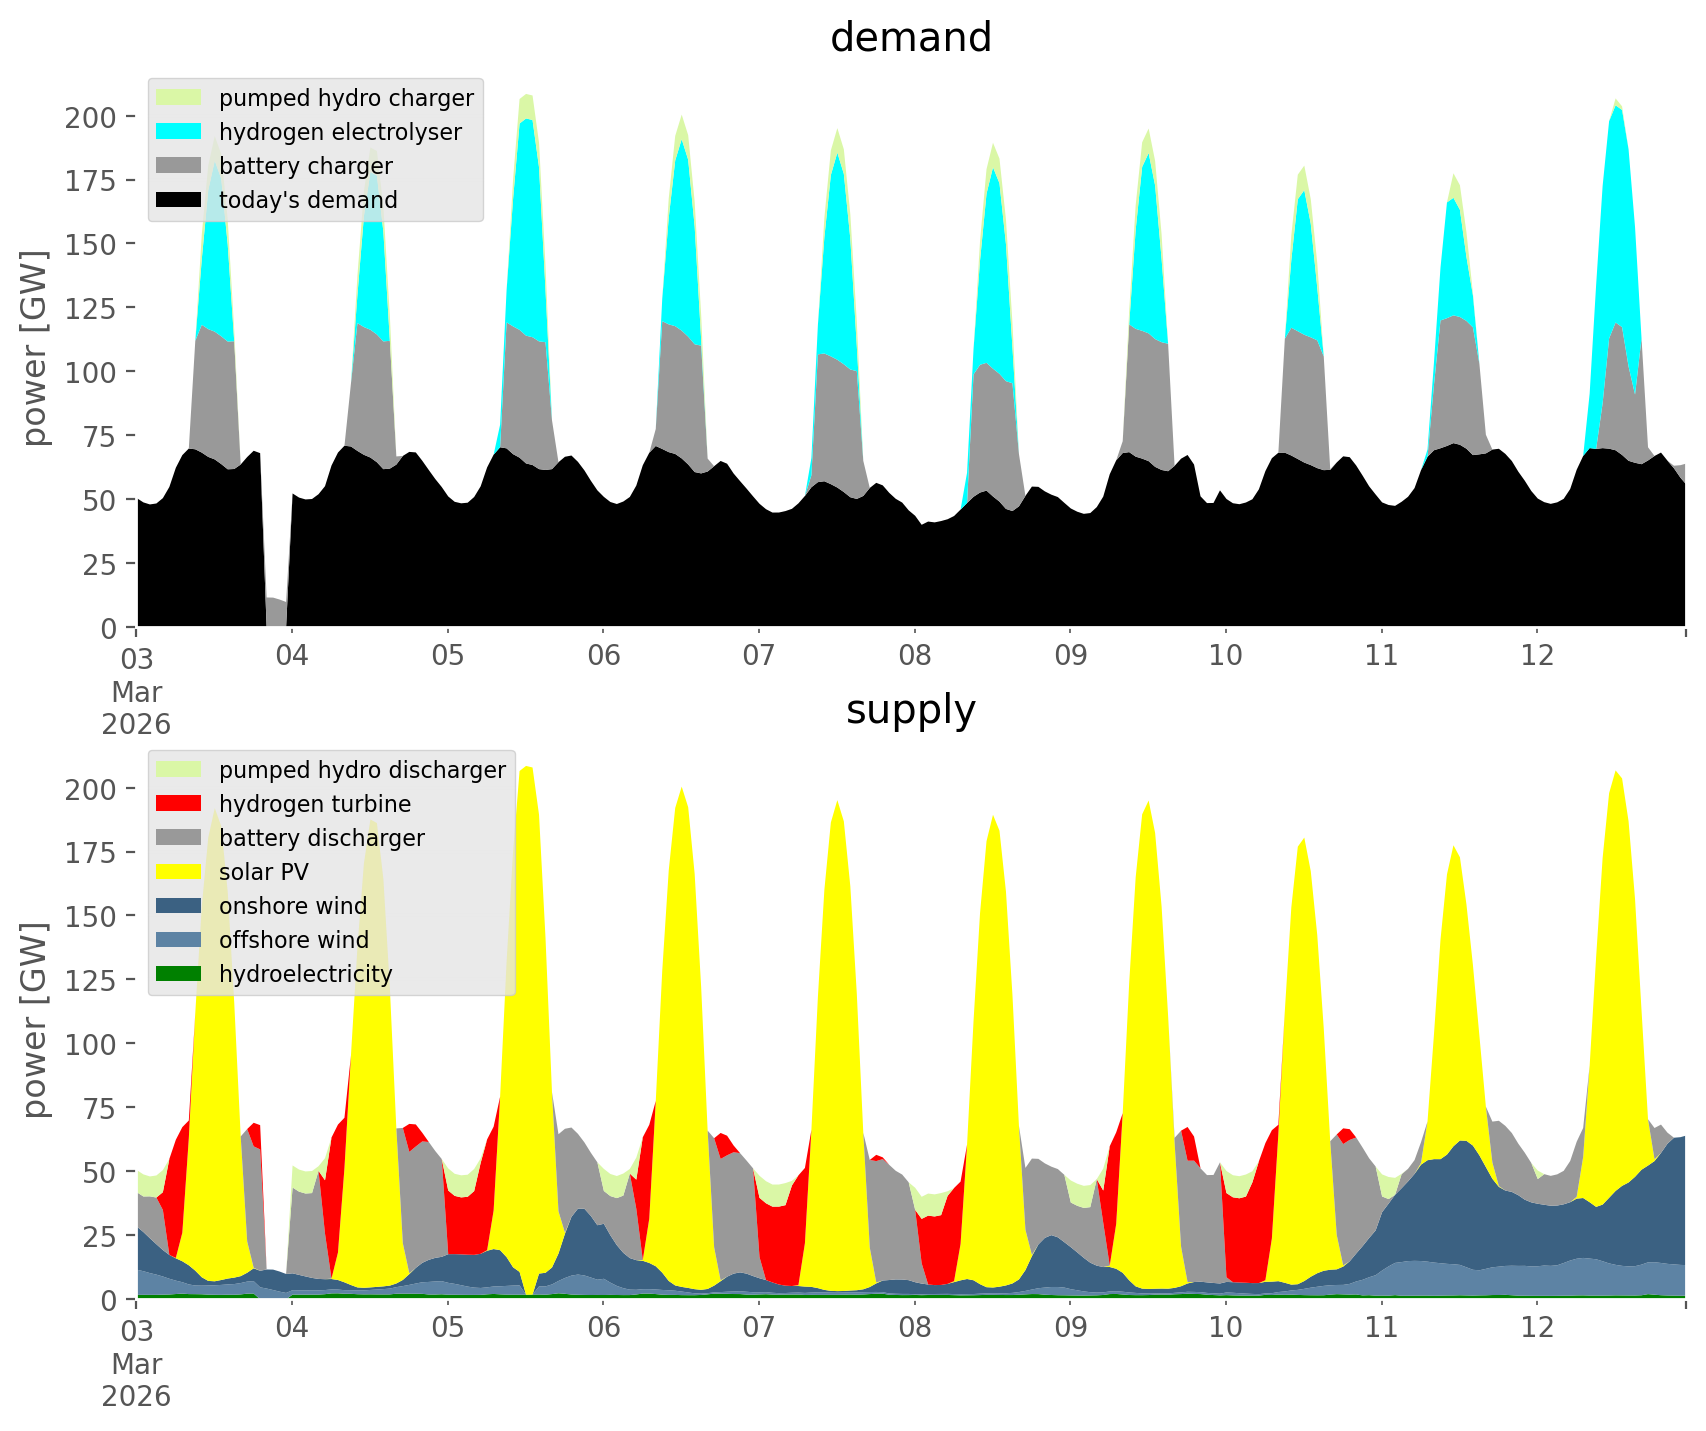
Task: Click the green hydroelectricity legend swatch
Action: [179, 974]
